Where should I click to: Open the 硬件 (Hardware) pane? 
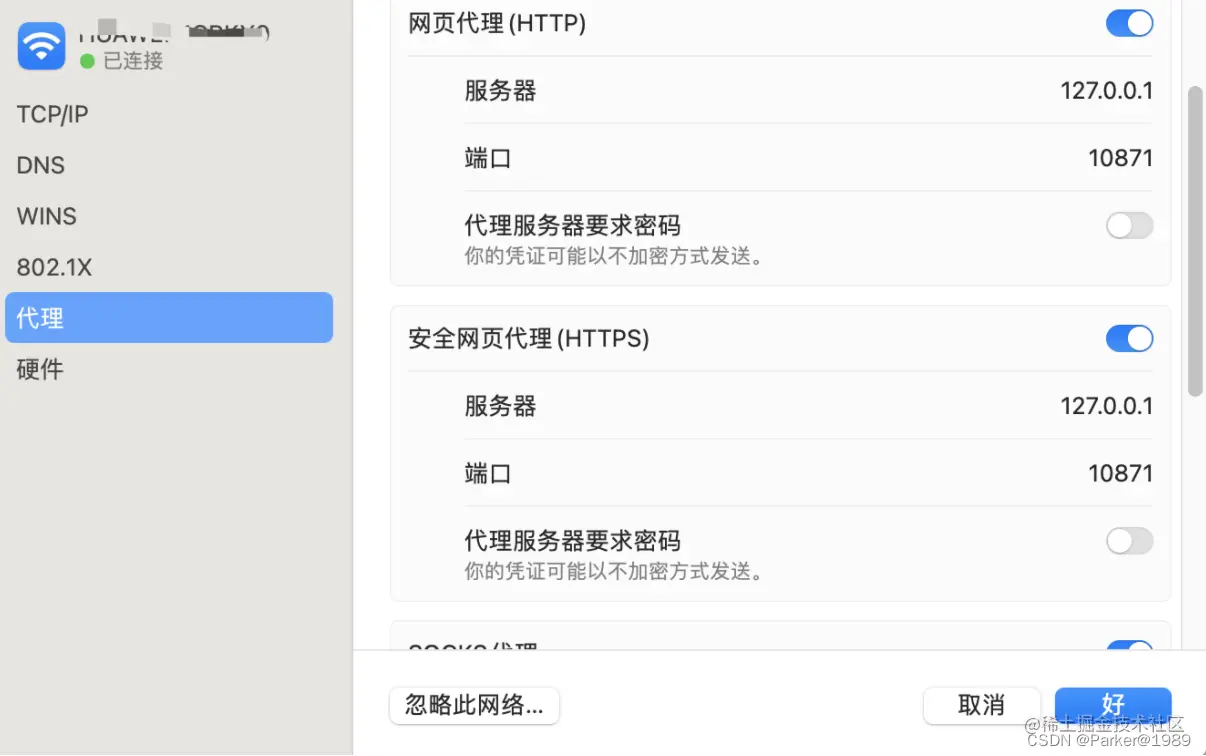40,369
